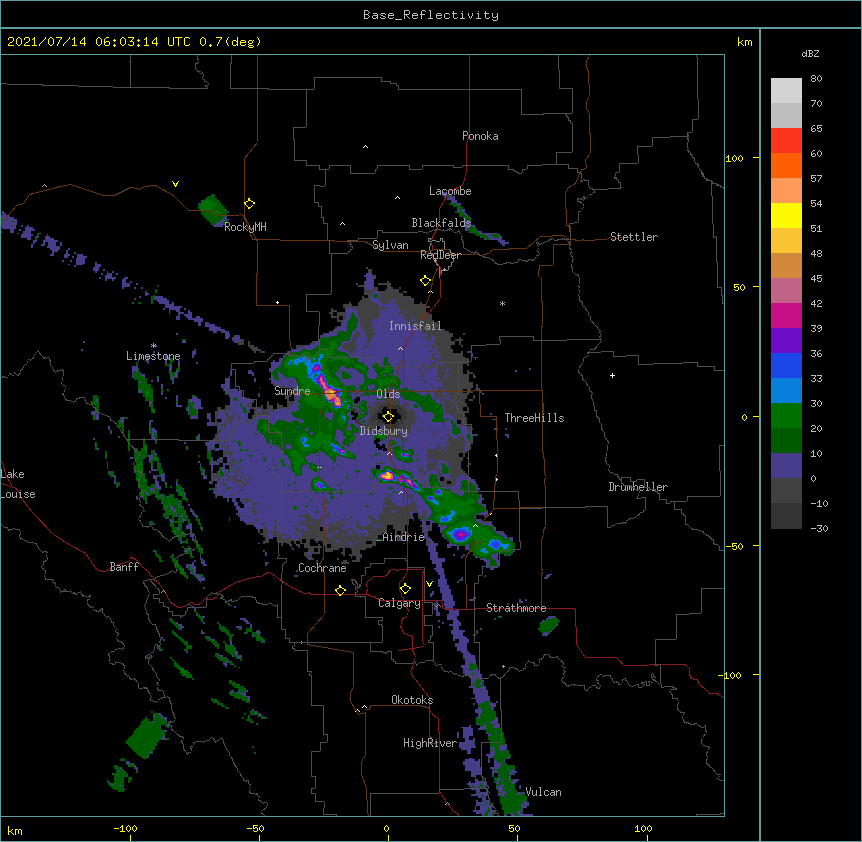Click the Drumheller city label

click(638, 487)
